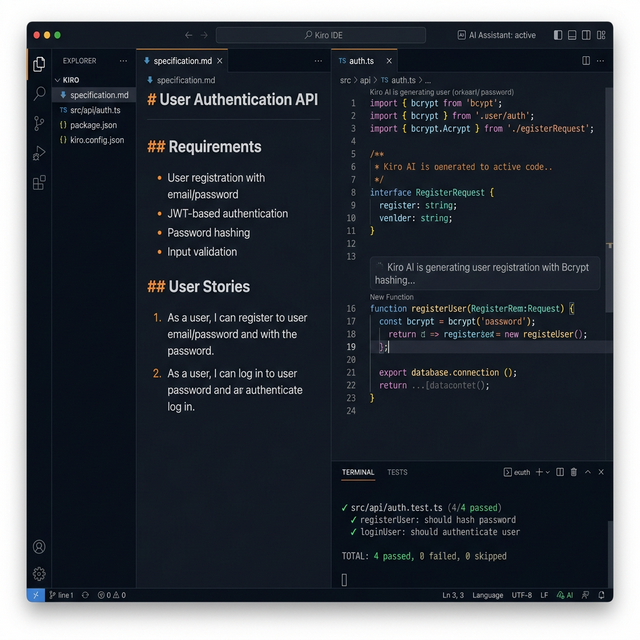Click the Kiro IDE search field
The image size is (640, 640).
coord(320,35)
